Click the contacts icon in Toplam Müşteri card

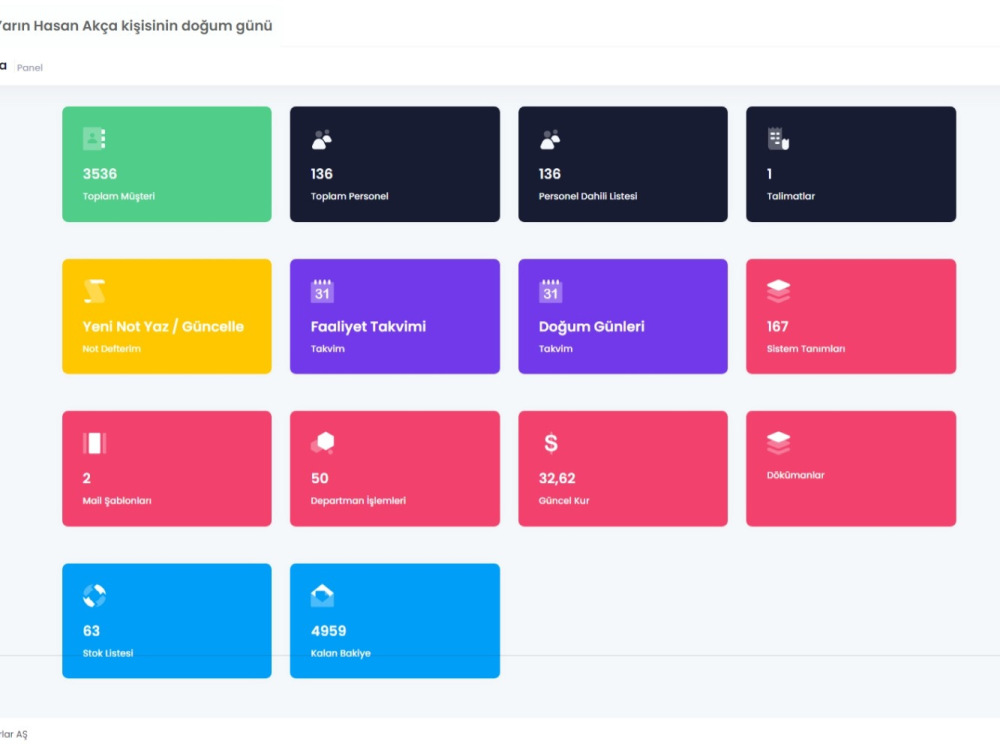tap(94, 138)
